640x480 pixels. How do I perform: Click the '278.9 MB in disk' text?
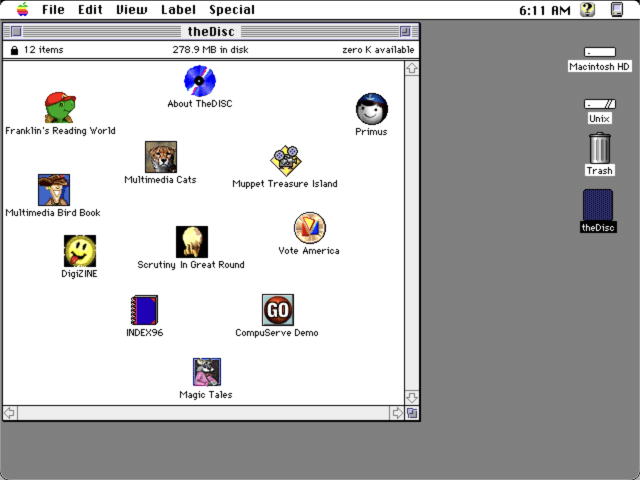[210, 50]
